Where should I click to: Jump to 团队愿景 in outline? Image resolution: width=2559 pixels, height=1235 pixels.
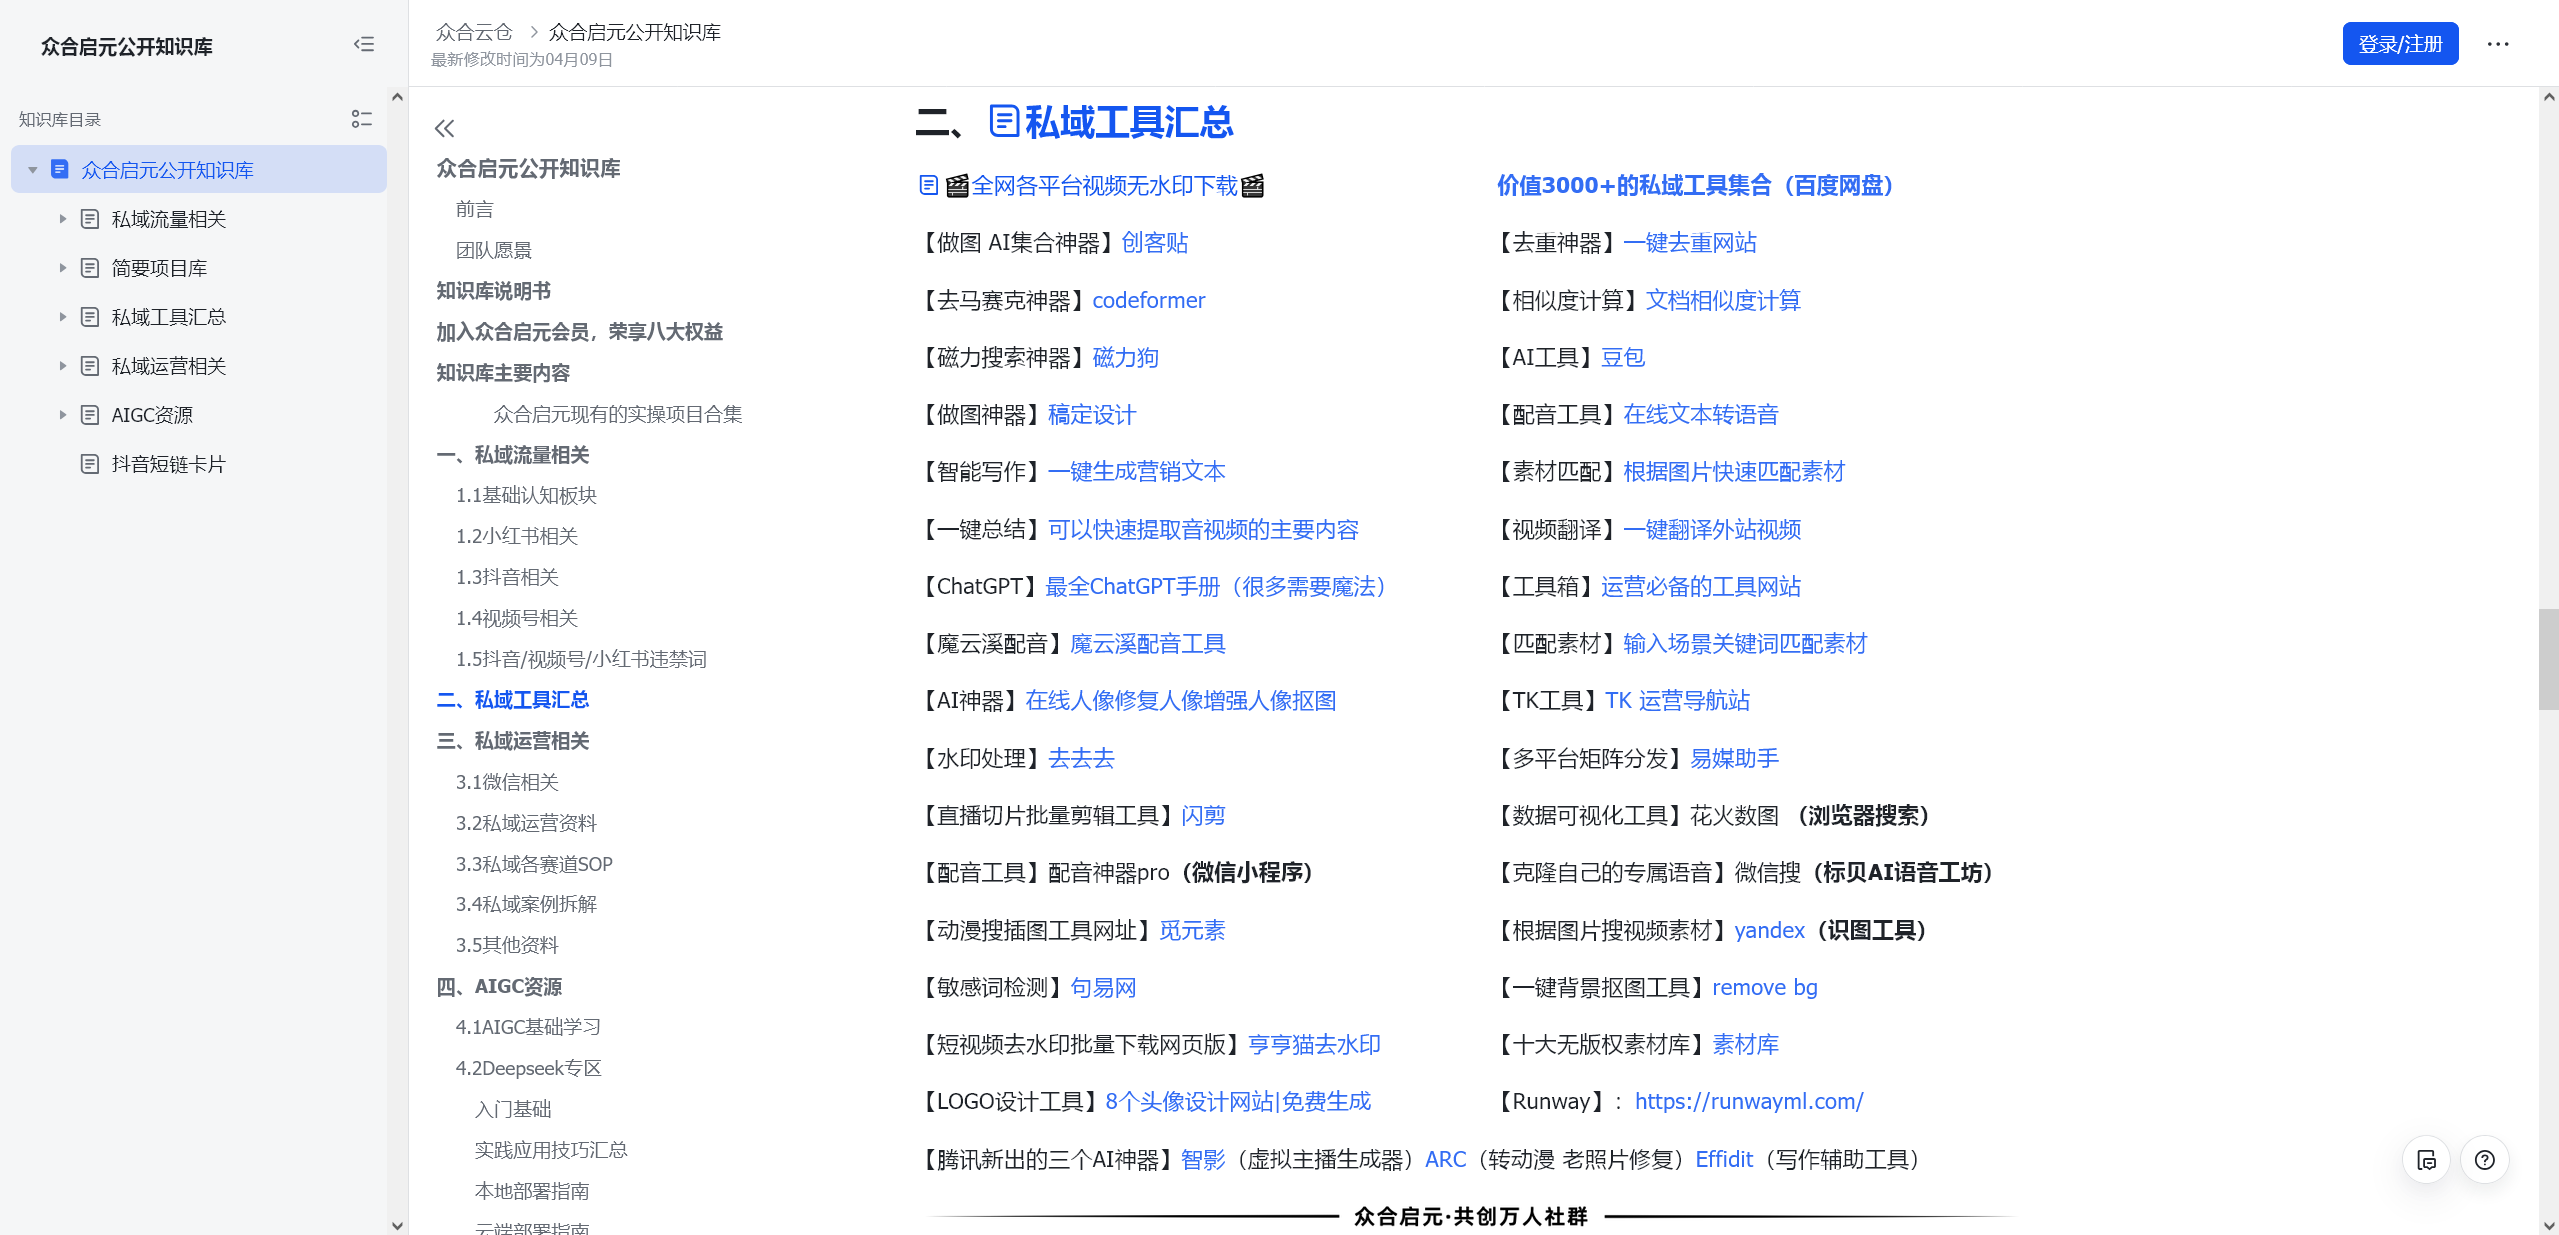coord(493,250)
